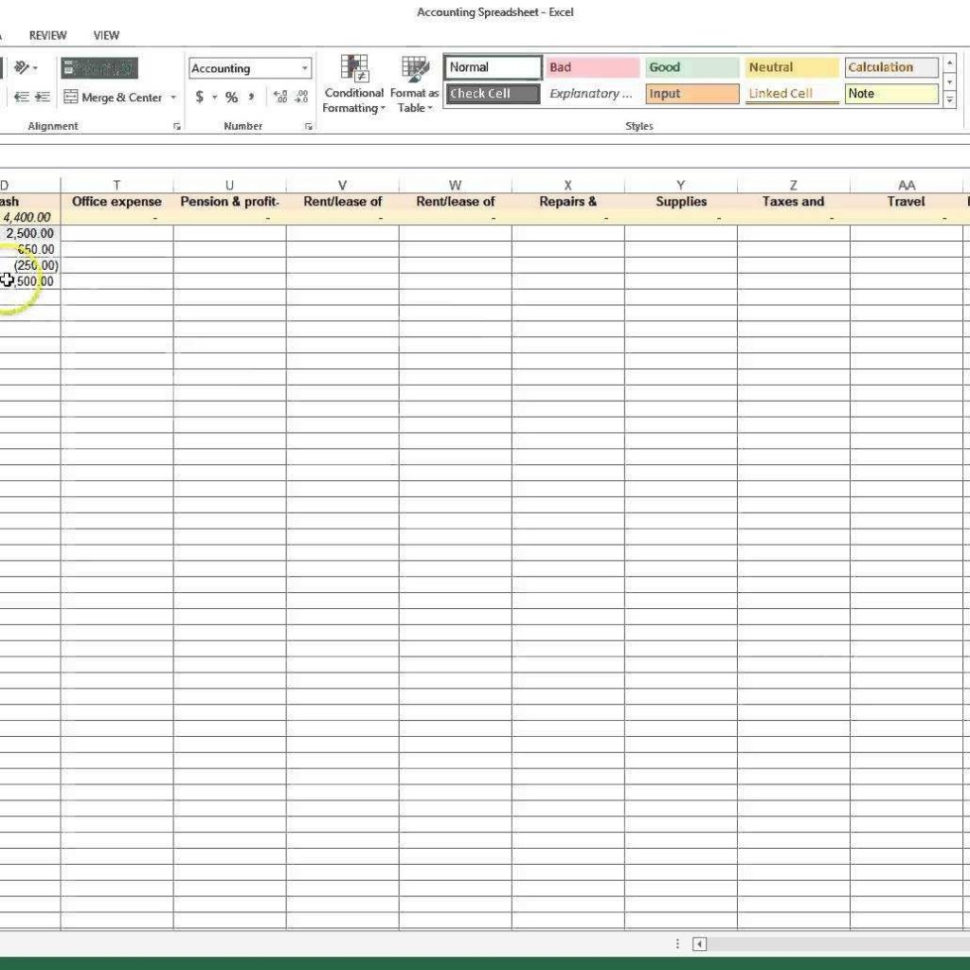The height and width of the screenshot is (970, 970).
Task: Click the Format as Table icon
Action: [413, 72]
